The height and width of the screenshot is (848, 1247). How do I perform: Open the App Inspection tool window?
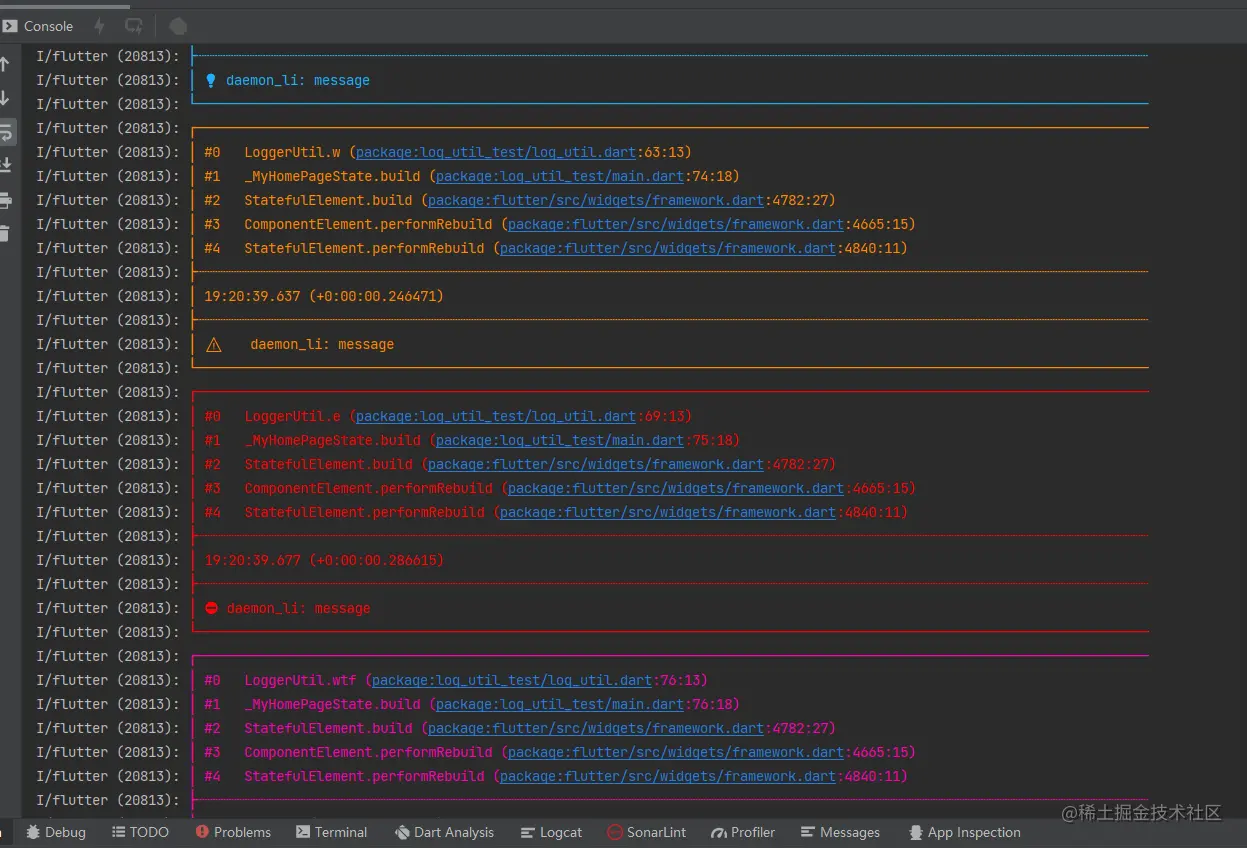(965, 832)
